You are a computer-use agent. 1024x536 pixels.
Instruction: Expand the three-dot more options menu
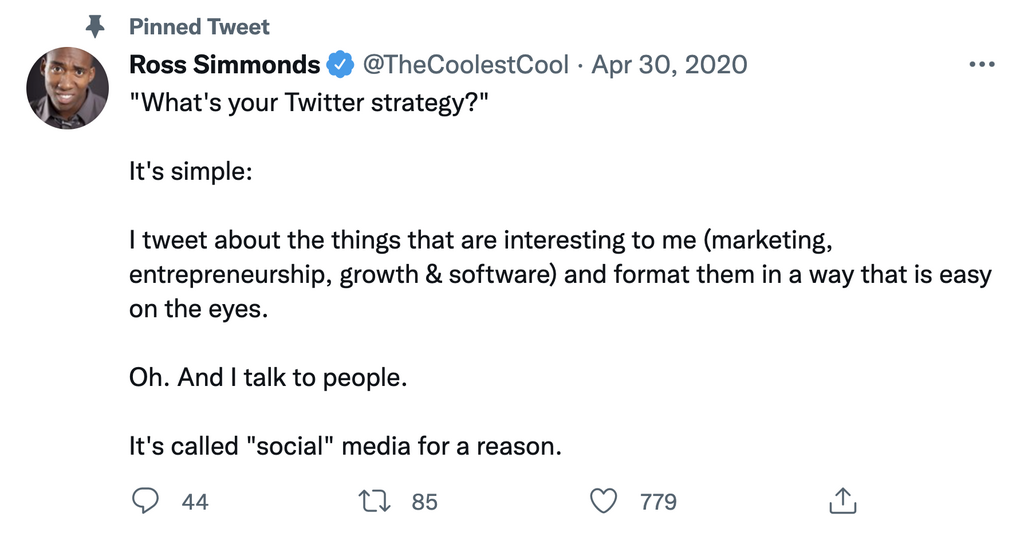(x=983, y=65)
